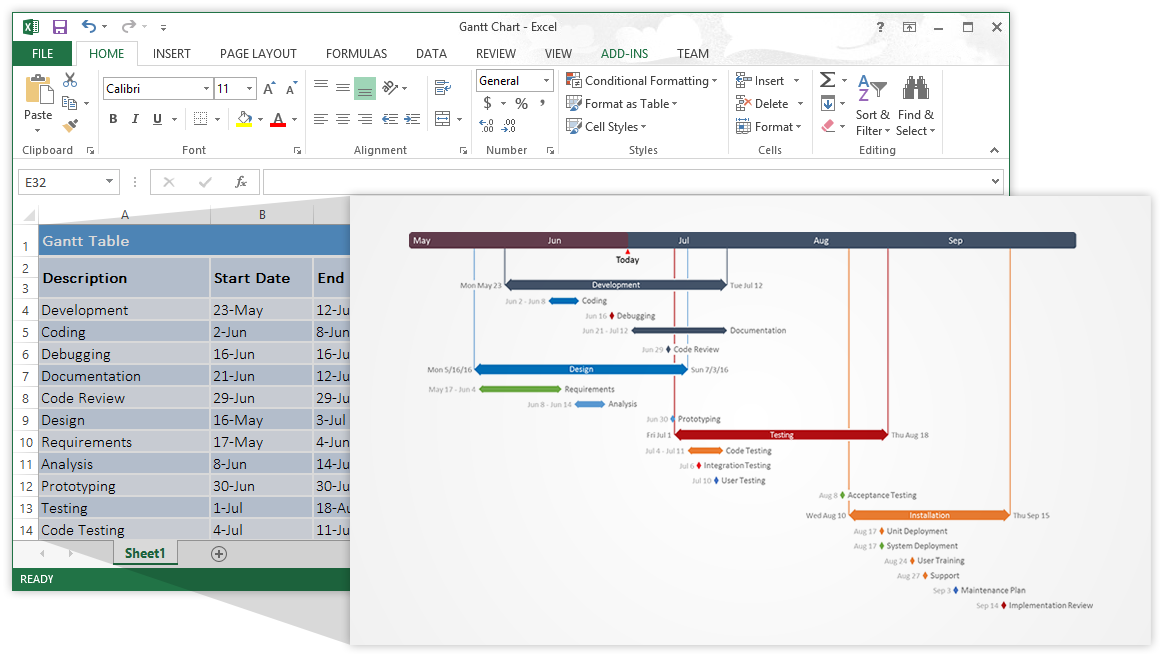1164x668 pixels.
Task: Open Format as Table menu
Action: [x=622, y=103]
